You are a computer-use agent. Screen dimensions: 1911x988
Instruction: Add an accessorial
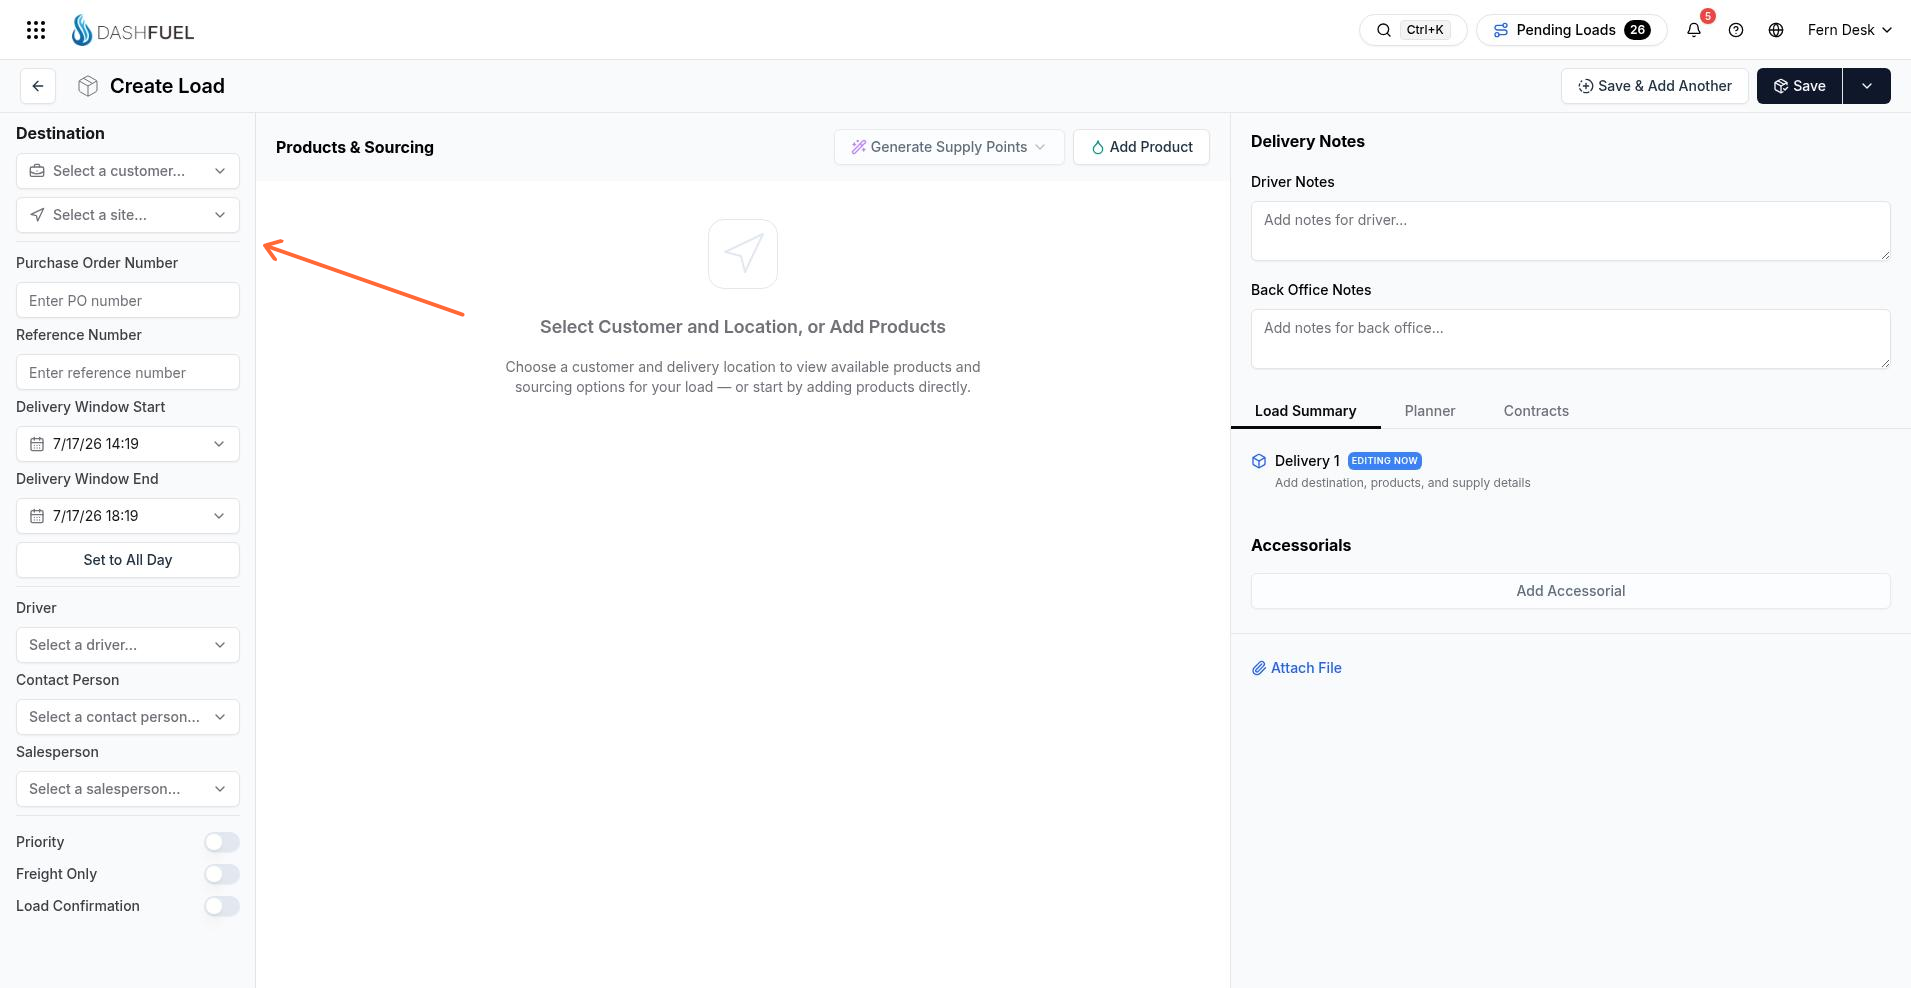point(1570,591)
